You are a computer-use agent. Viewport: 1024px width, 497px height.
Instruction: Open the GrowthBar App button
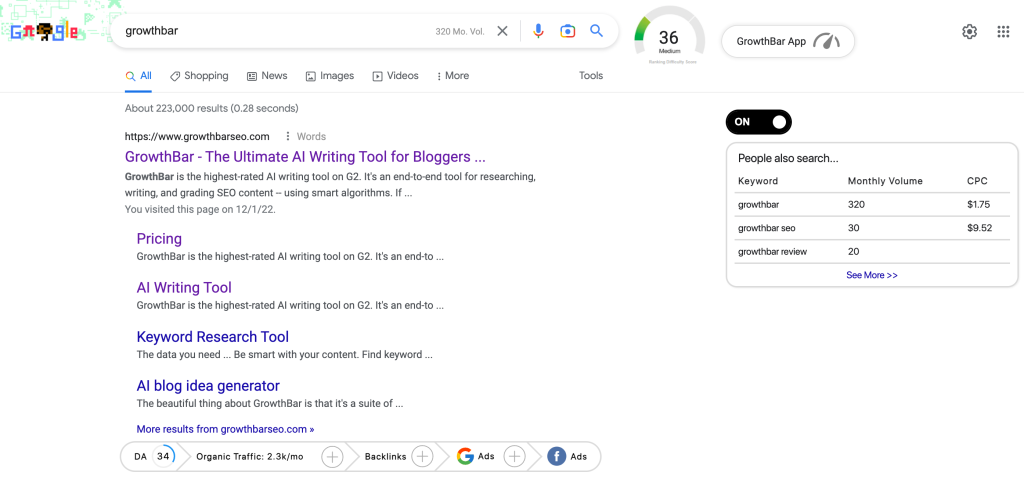[x=788, y=41]
